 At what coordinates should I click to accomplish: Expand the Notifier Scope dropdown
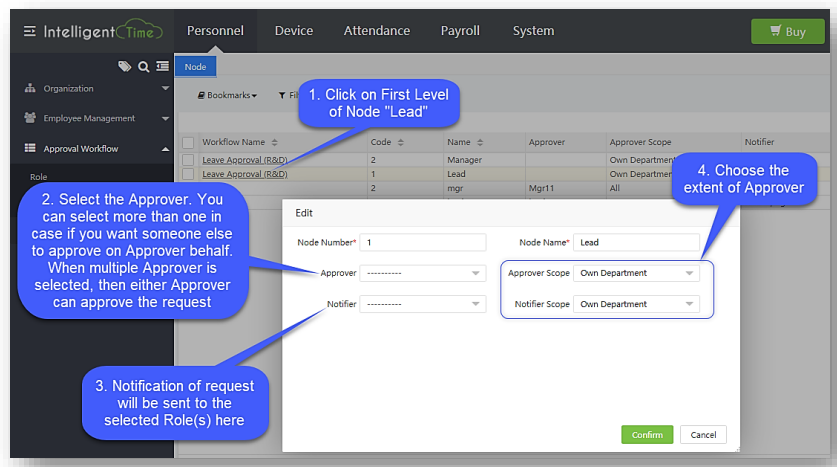636,304
